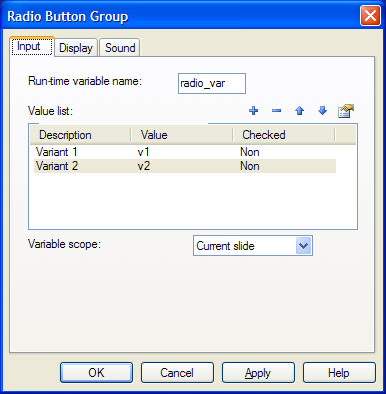Apply the changes with the Apply button
The width and height of the screenshot is (386, 394).
tap(258, 373)
